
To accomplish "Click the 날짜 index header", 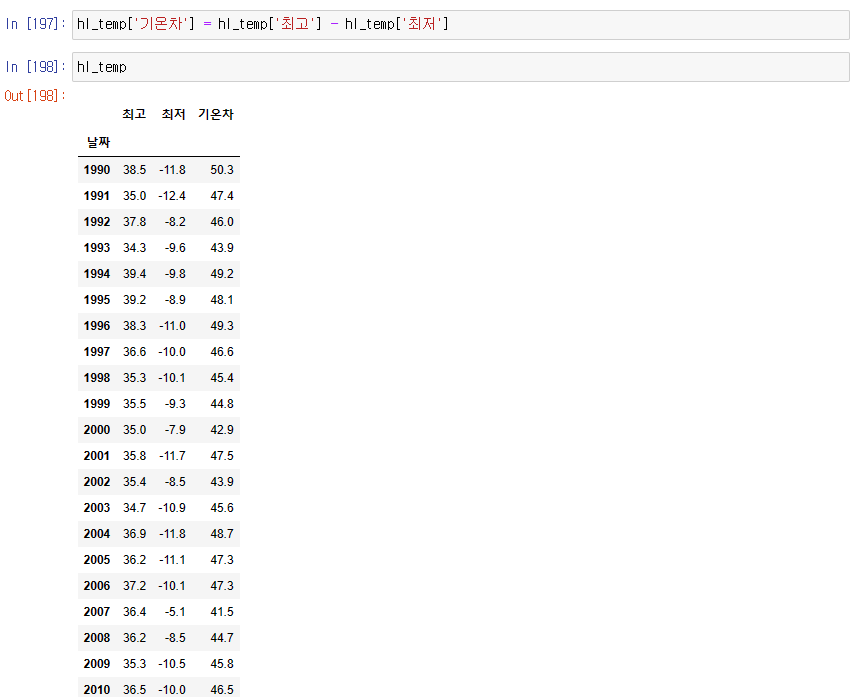I will click(98, 143).
